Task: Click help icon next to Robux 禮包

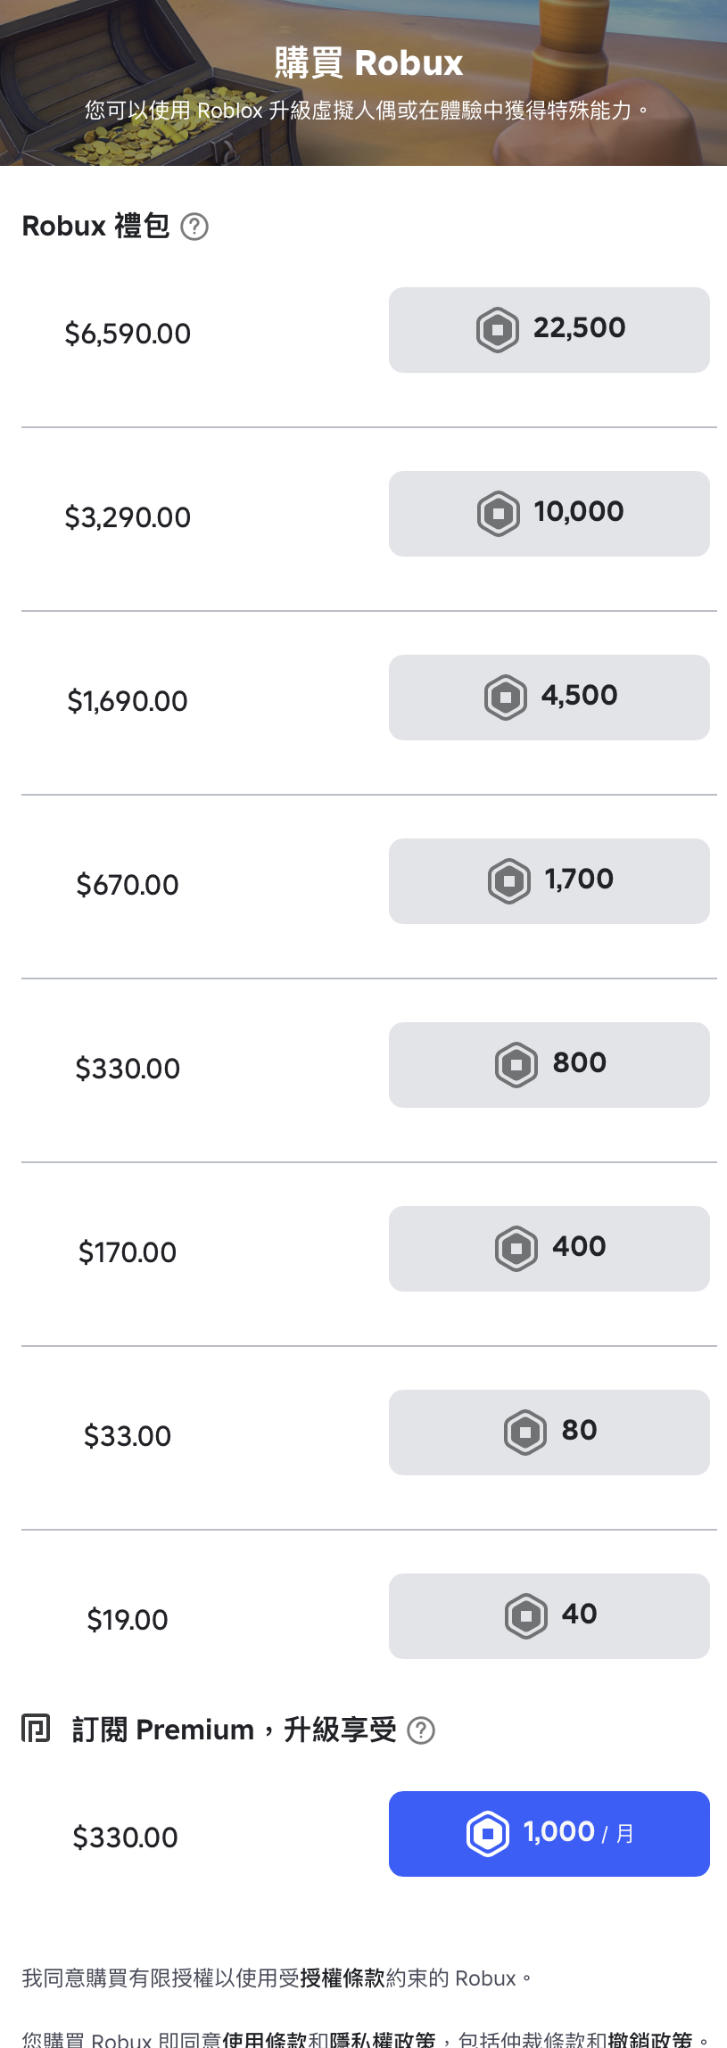Action: coord(194,227)
